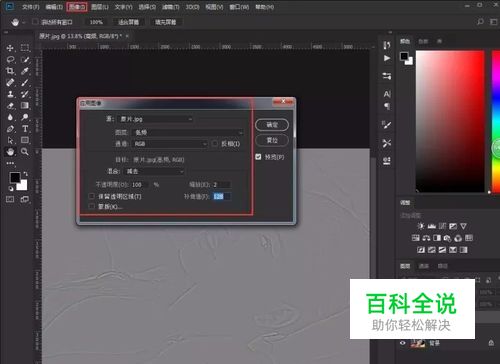
Task: Open the Character panel icon
Action: (387, 94)
